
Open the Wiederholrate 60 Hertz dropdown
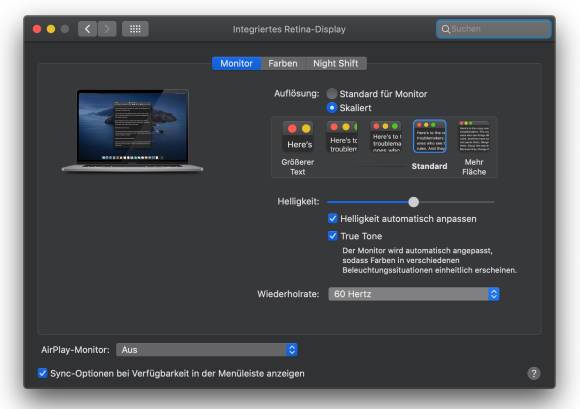[414, 294]
